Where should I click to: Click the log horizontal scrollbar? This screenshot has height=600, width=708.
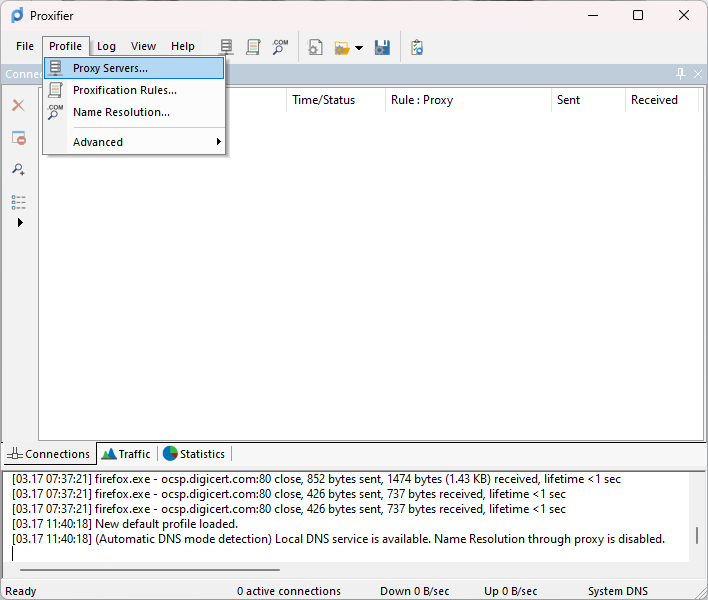click(x=150, y=570)
